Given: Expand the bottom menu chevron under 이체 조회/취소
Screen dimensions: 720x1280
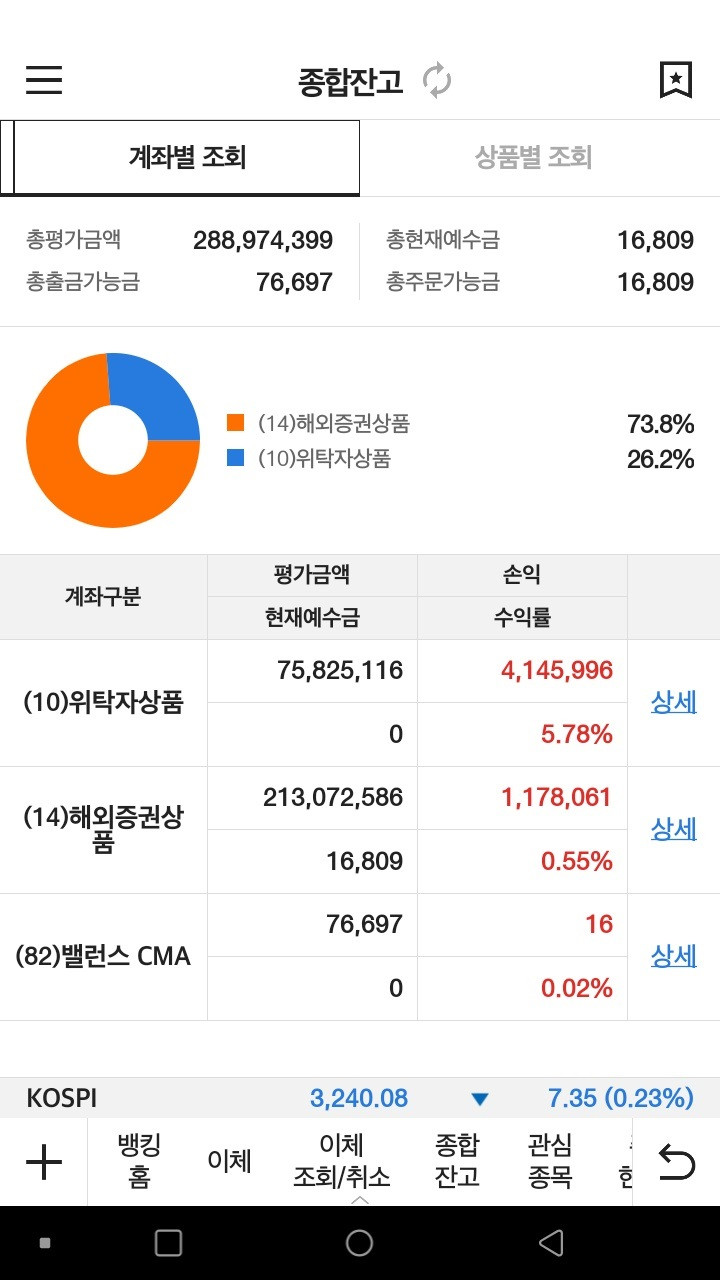Looking at the screenshot, I should 360,1199.
